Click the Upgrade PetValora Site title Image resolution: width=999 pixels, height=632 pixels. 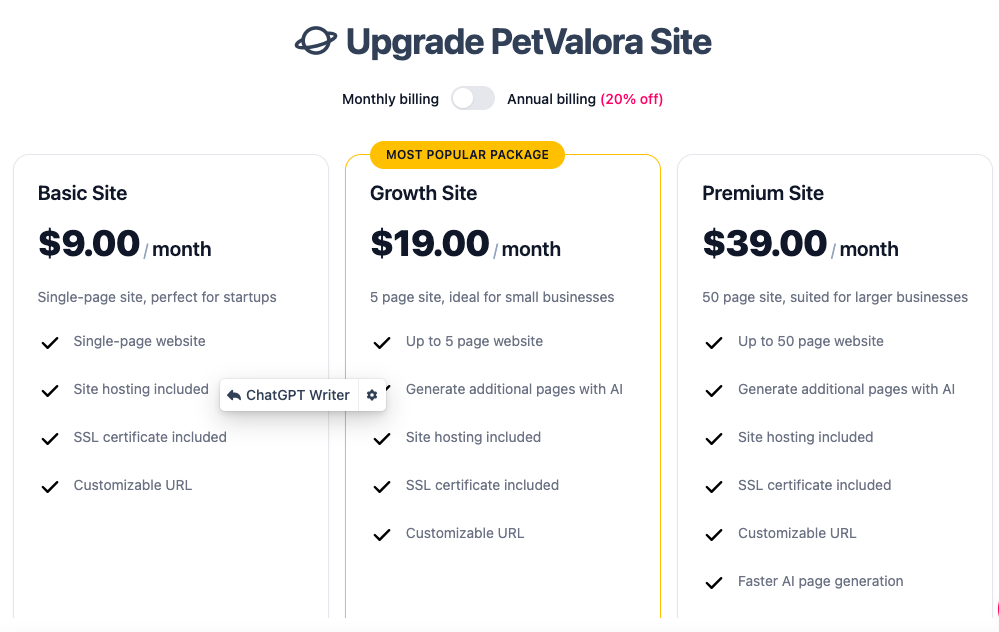tap(528, 42)
